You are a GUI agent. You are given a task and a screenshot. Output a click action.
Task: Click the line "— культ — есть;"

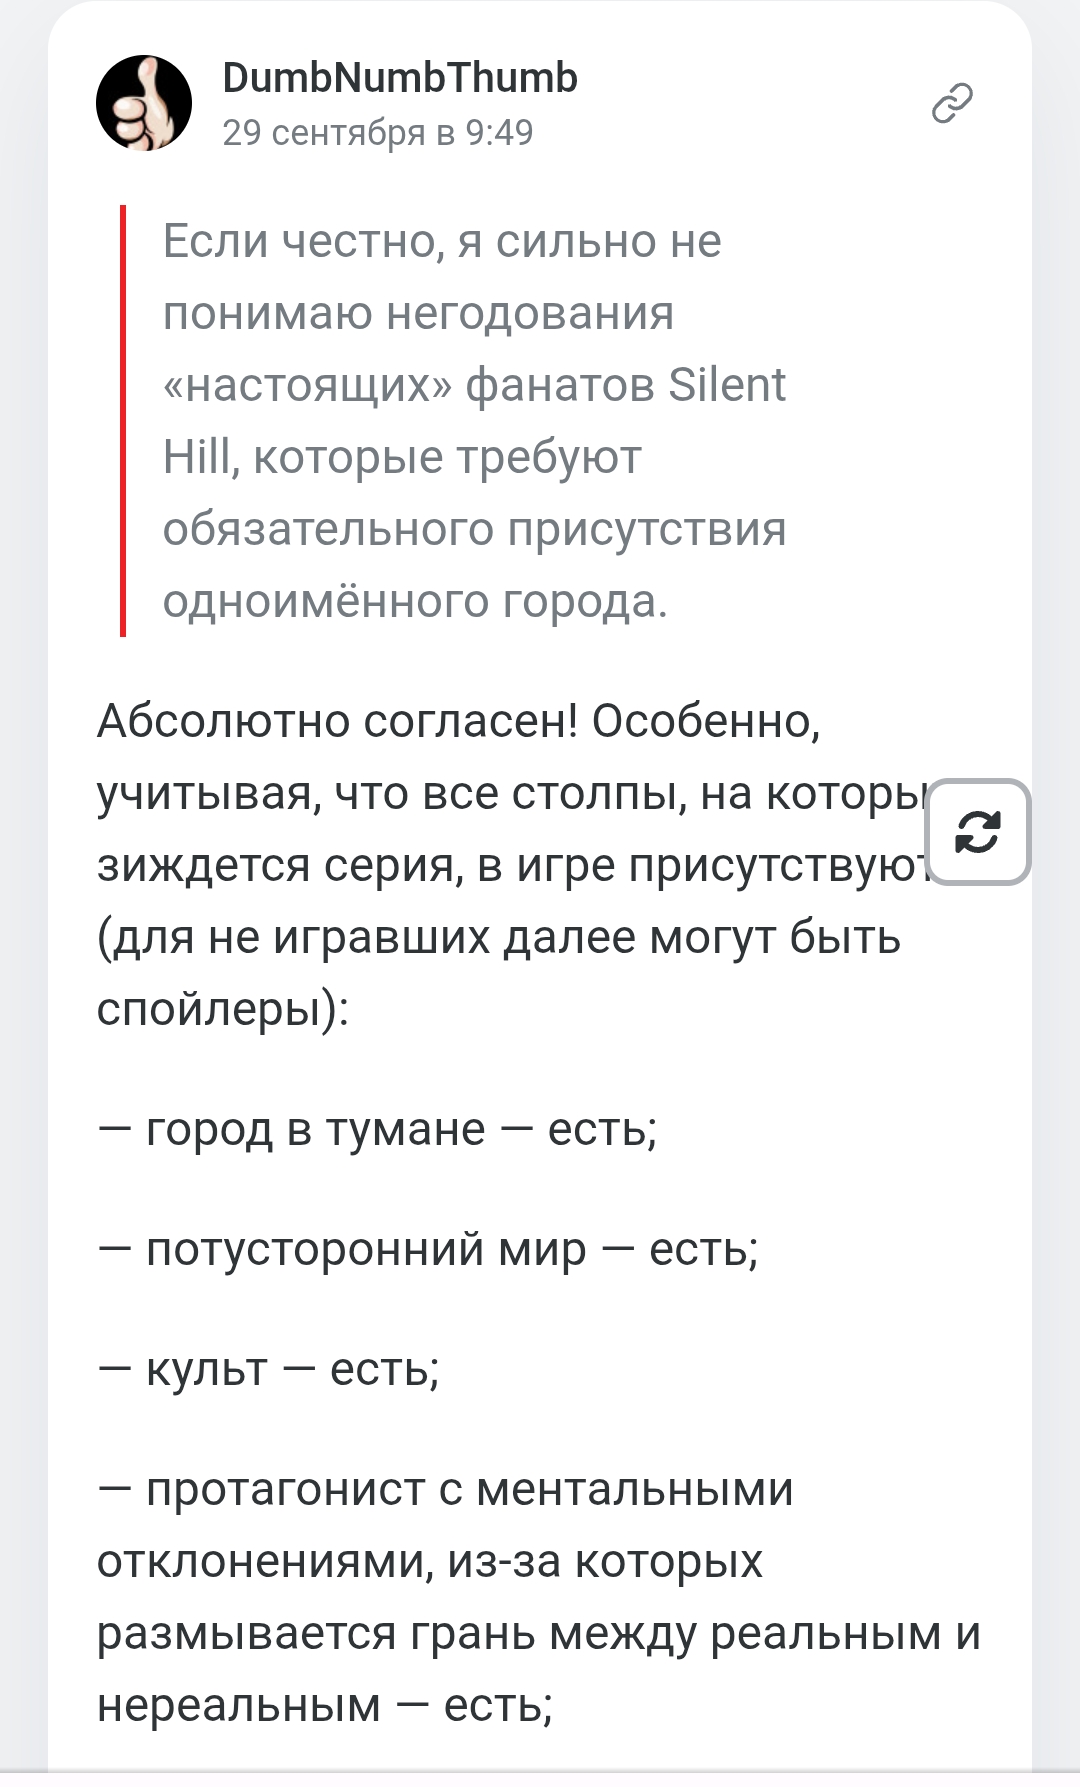268,1369
